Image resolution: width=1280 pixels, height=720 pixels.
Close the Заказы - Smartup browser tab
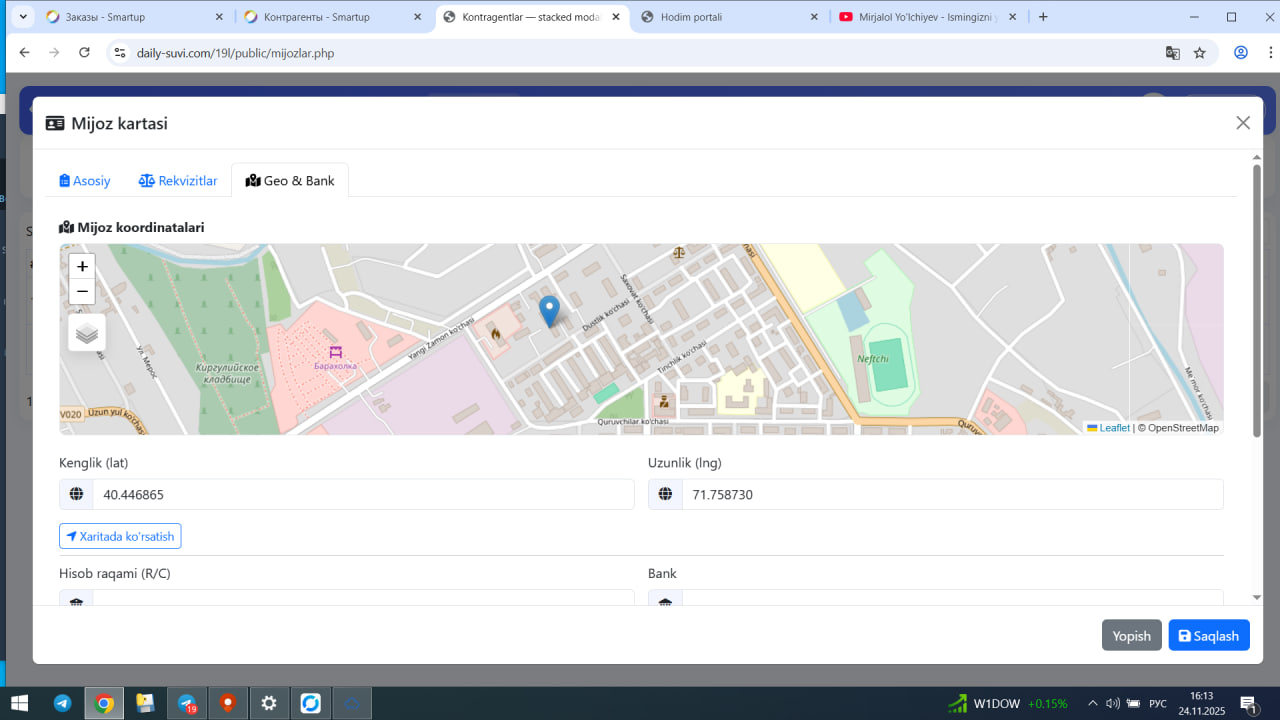tap(218, 17)
